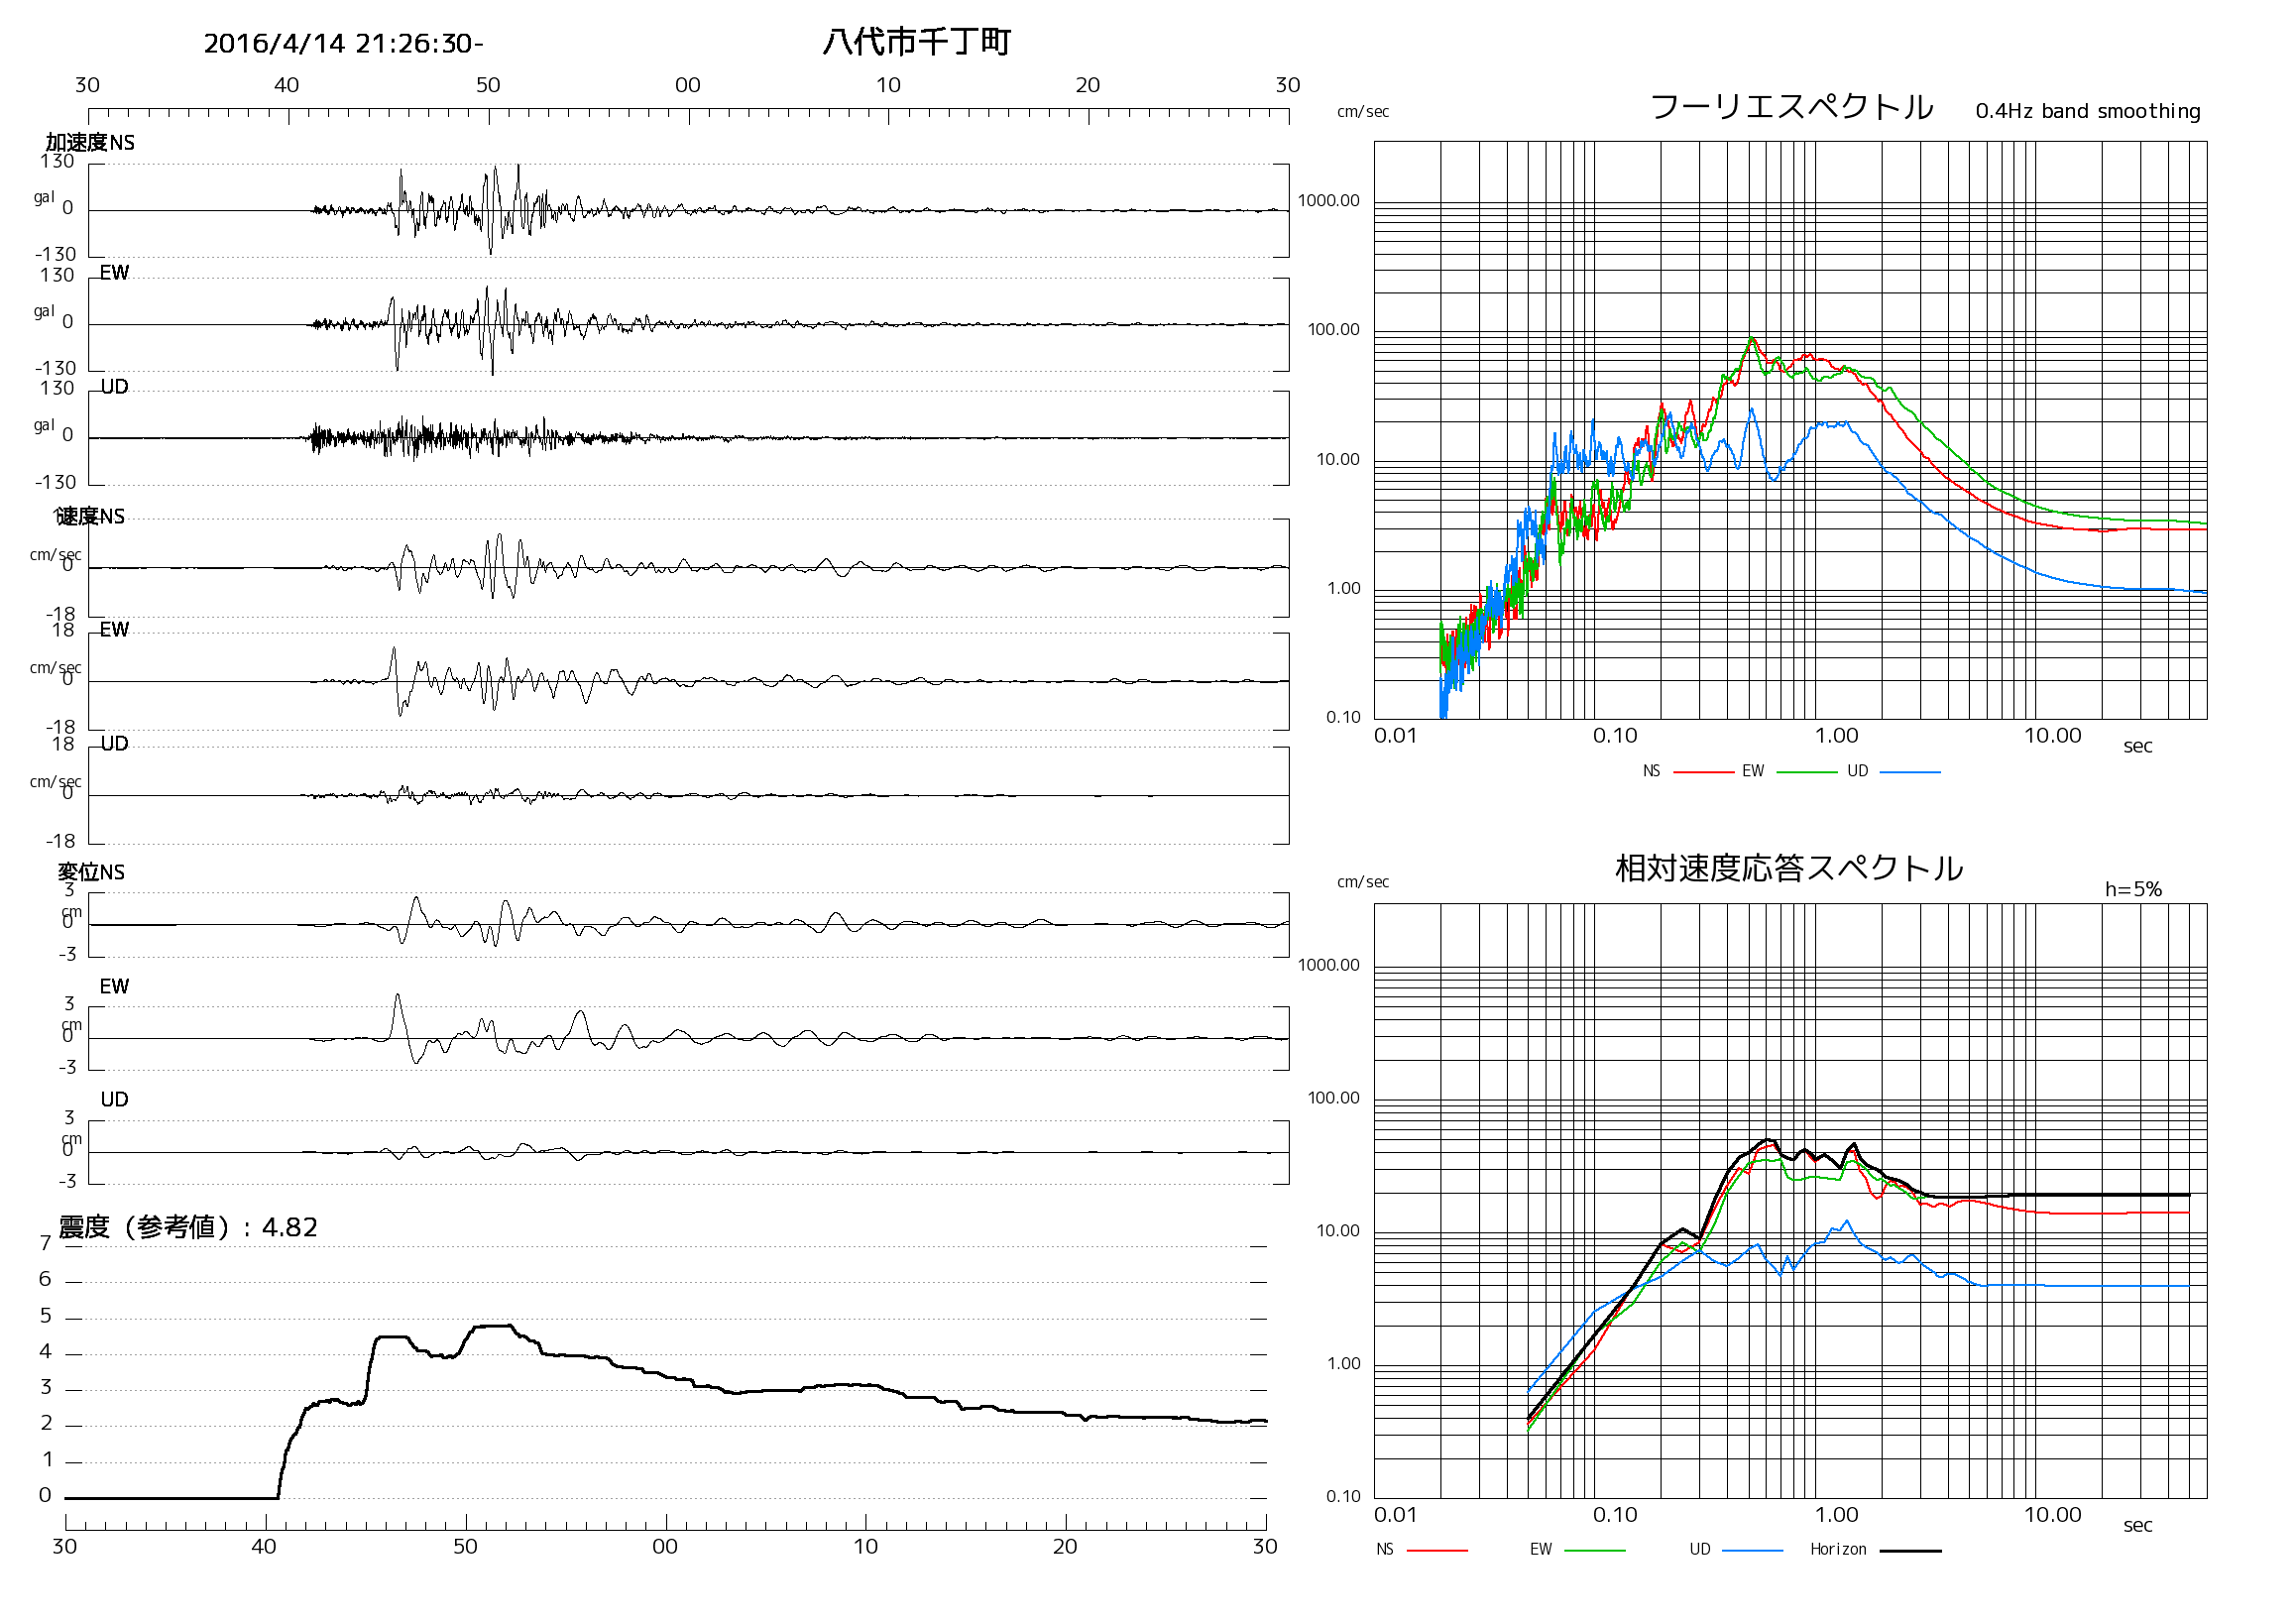Click the 震度（参考値）: 4.82 label

pyautogui.click(x=188, y=1227)
